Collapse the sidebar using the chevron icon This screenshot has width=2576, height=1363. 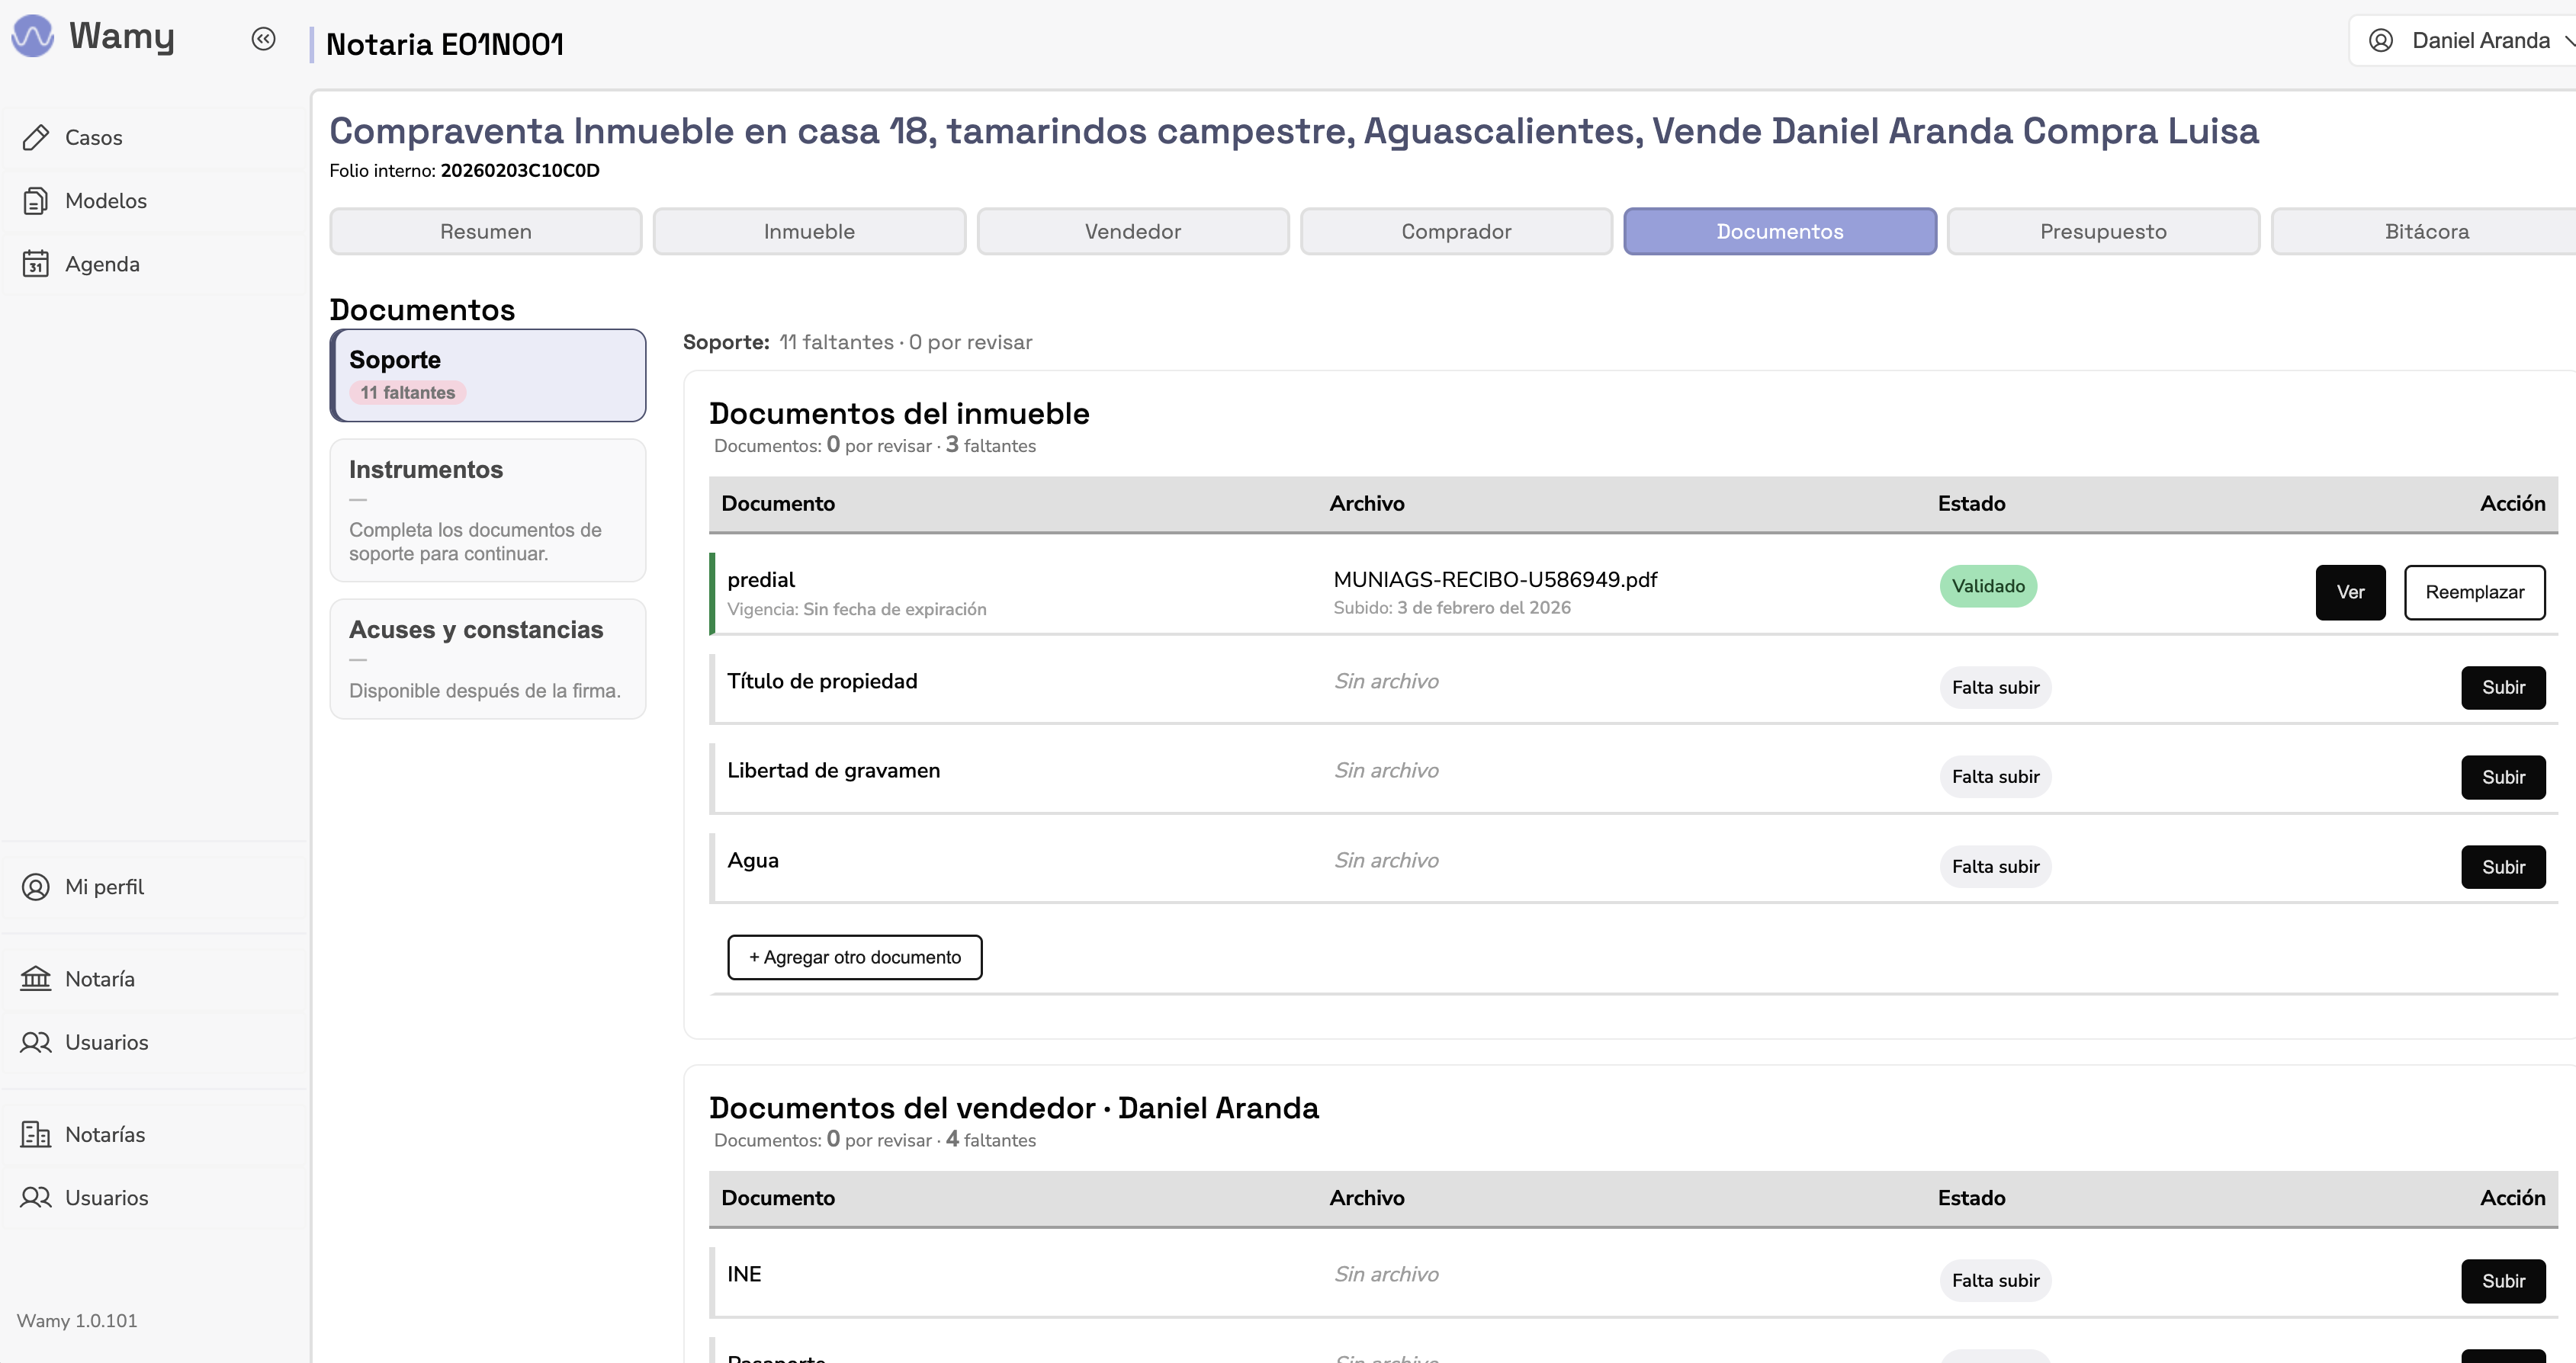[x=263, y=39]
